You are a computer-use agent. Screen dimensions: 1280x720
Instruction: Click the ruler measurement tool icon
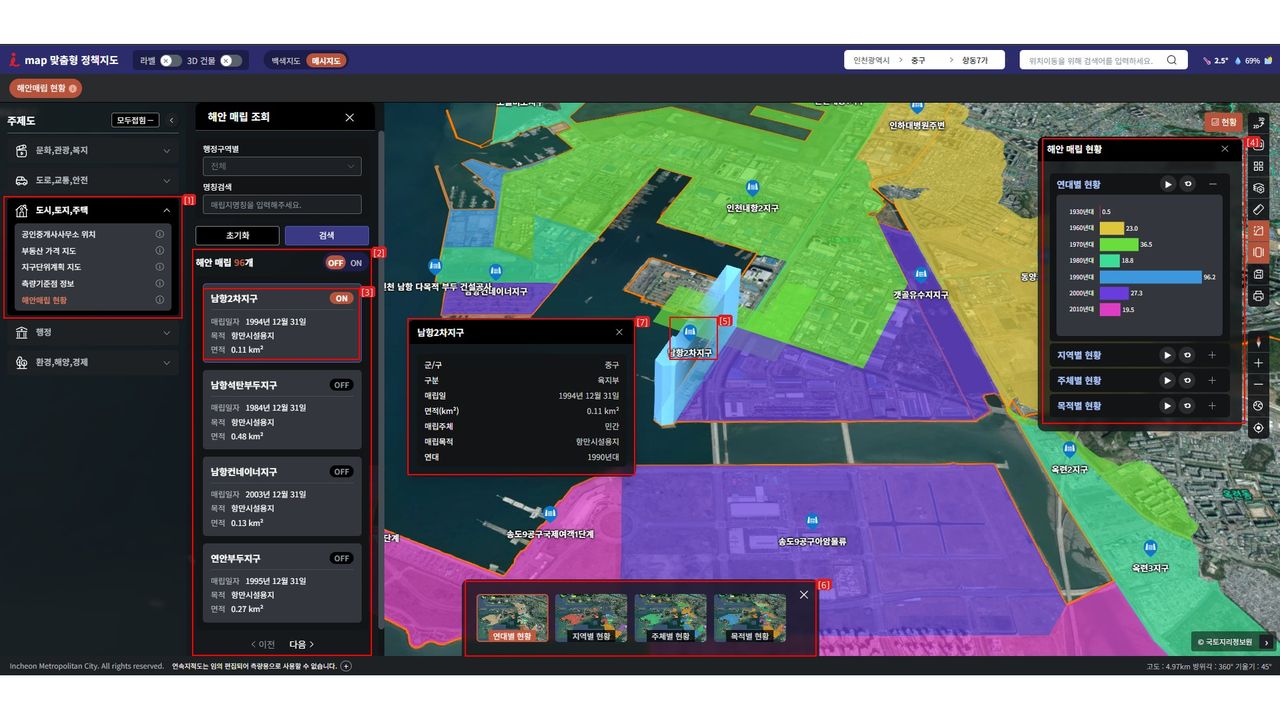tap(1258, 210)
